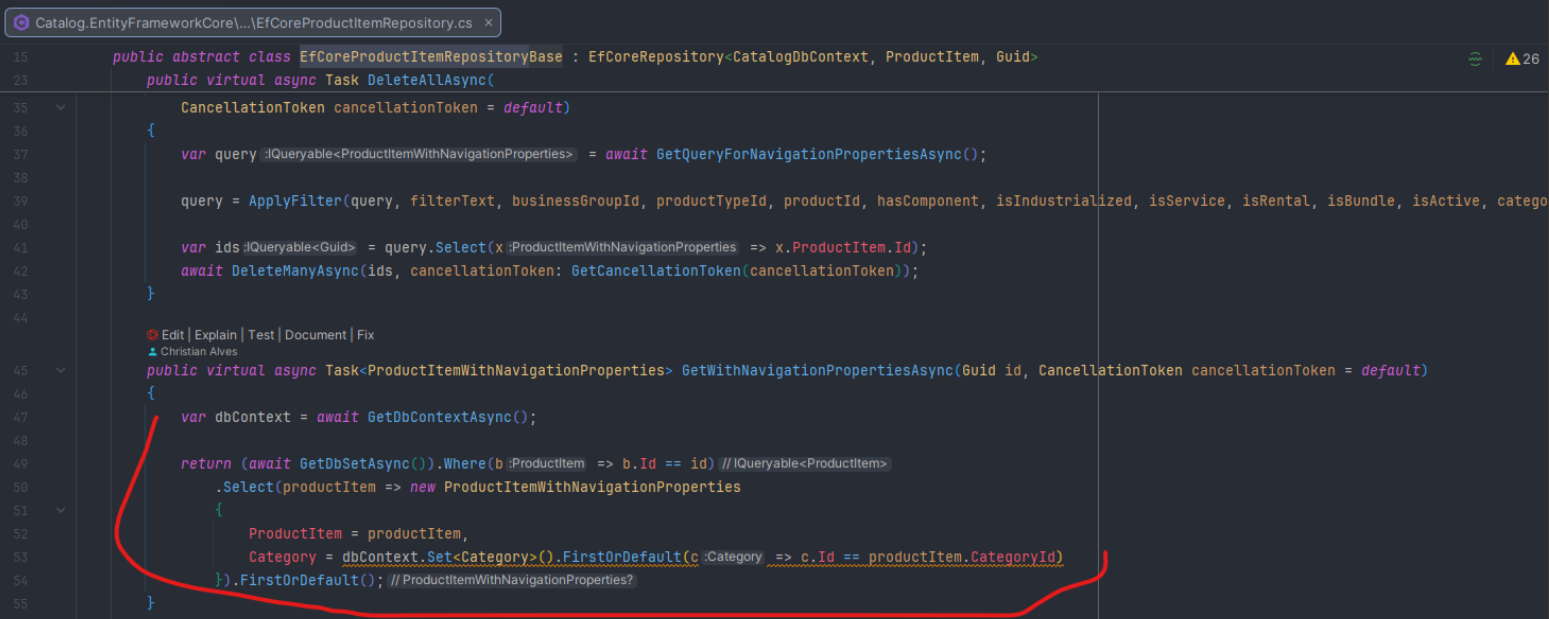Click the DeleteAllAsync method name

pos(427,80)
